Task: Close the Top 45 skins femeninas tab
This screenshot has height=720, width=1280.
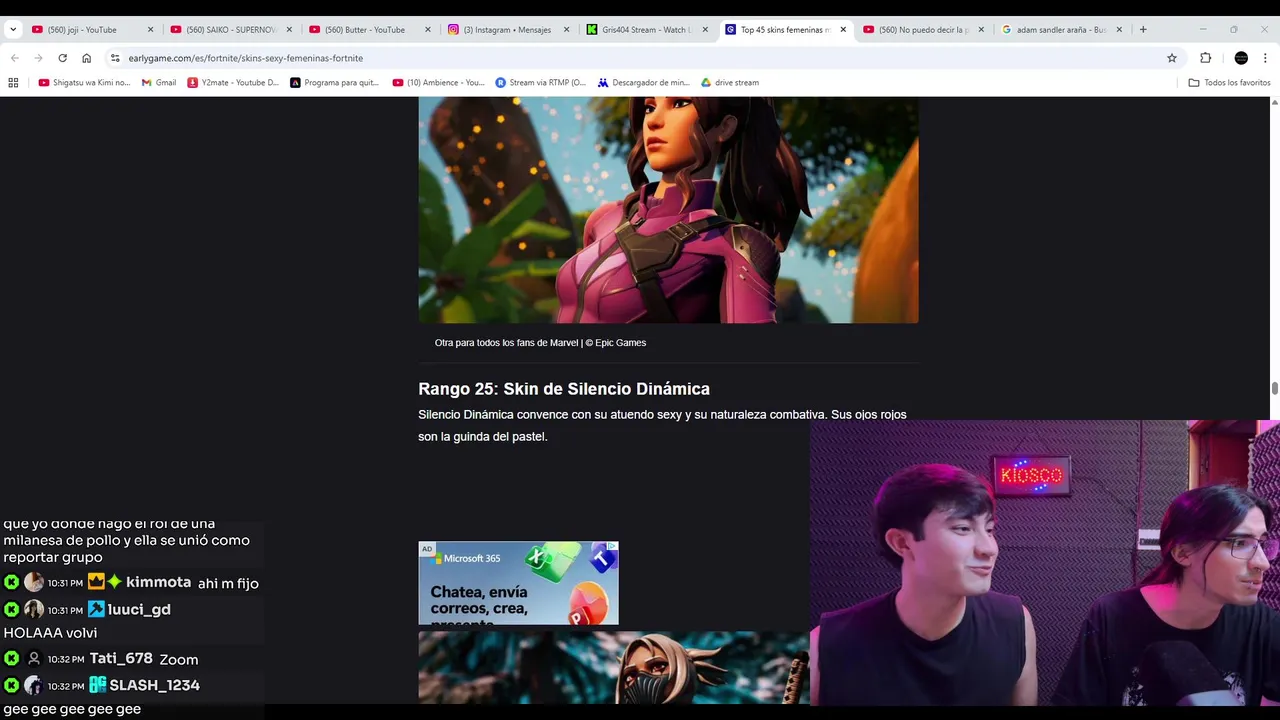Action: [x=842, y=30]
